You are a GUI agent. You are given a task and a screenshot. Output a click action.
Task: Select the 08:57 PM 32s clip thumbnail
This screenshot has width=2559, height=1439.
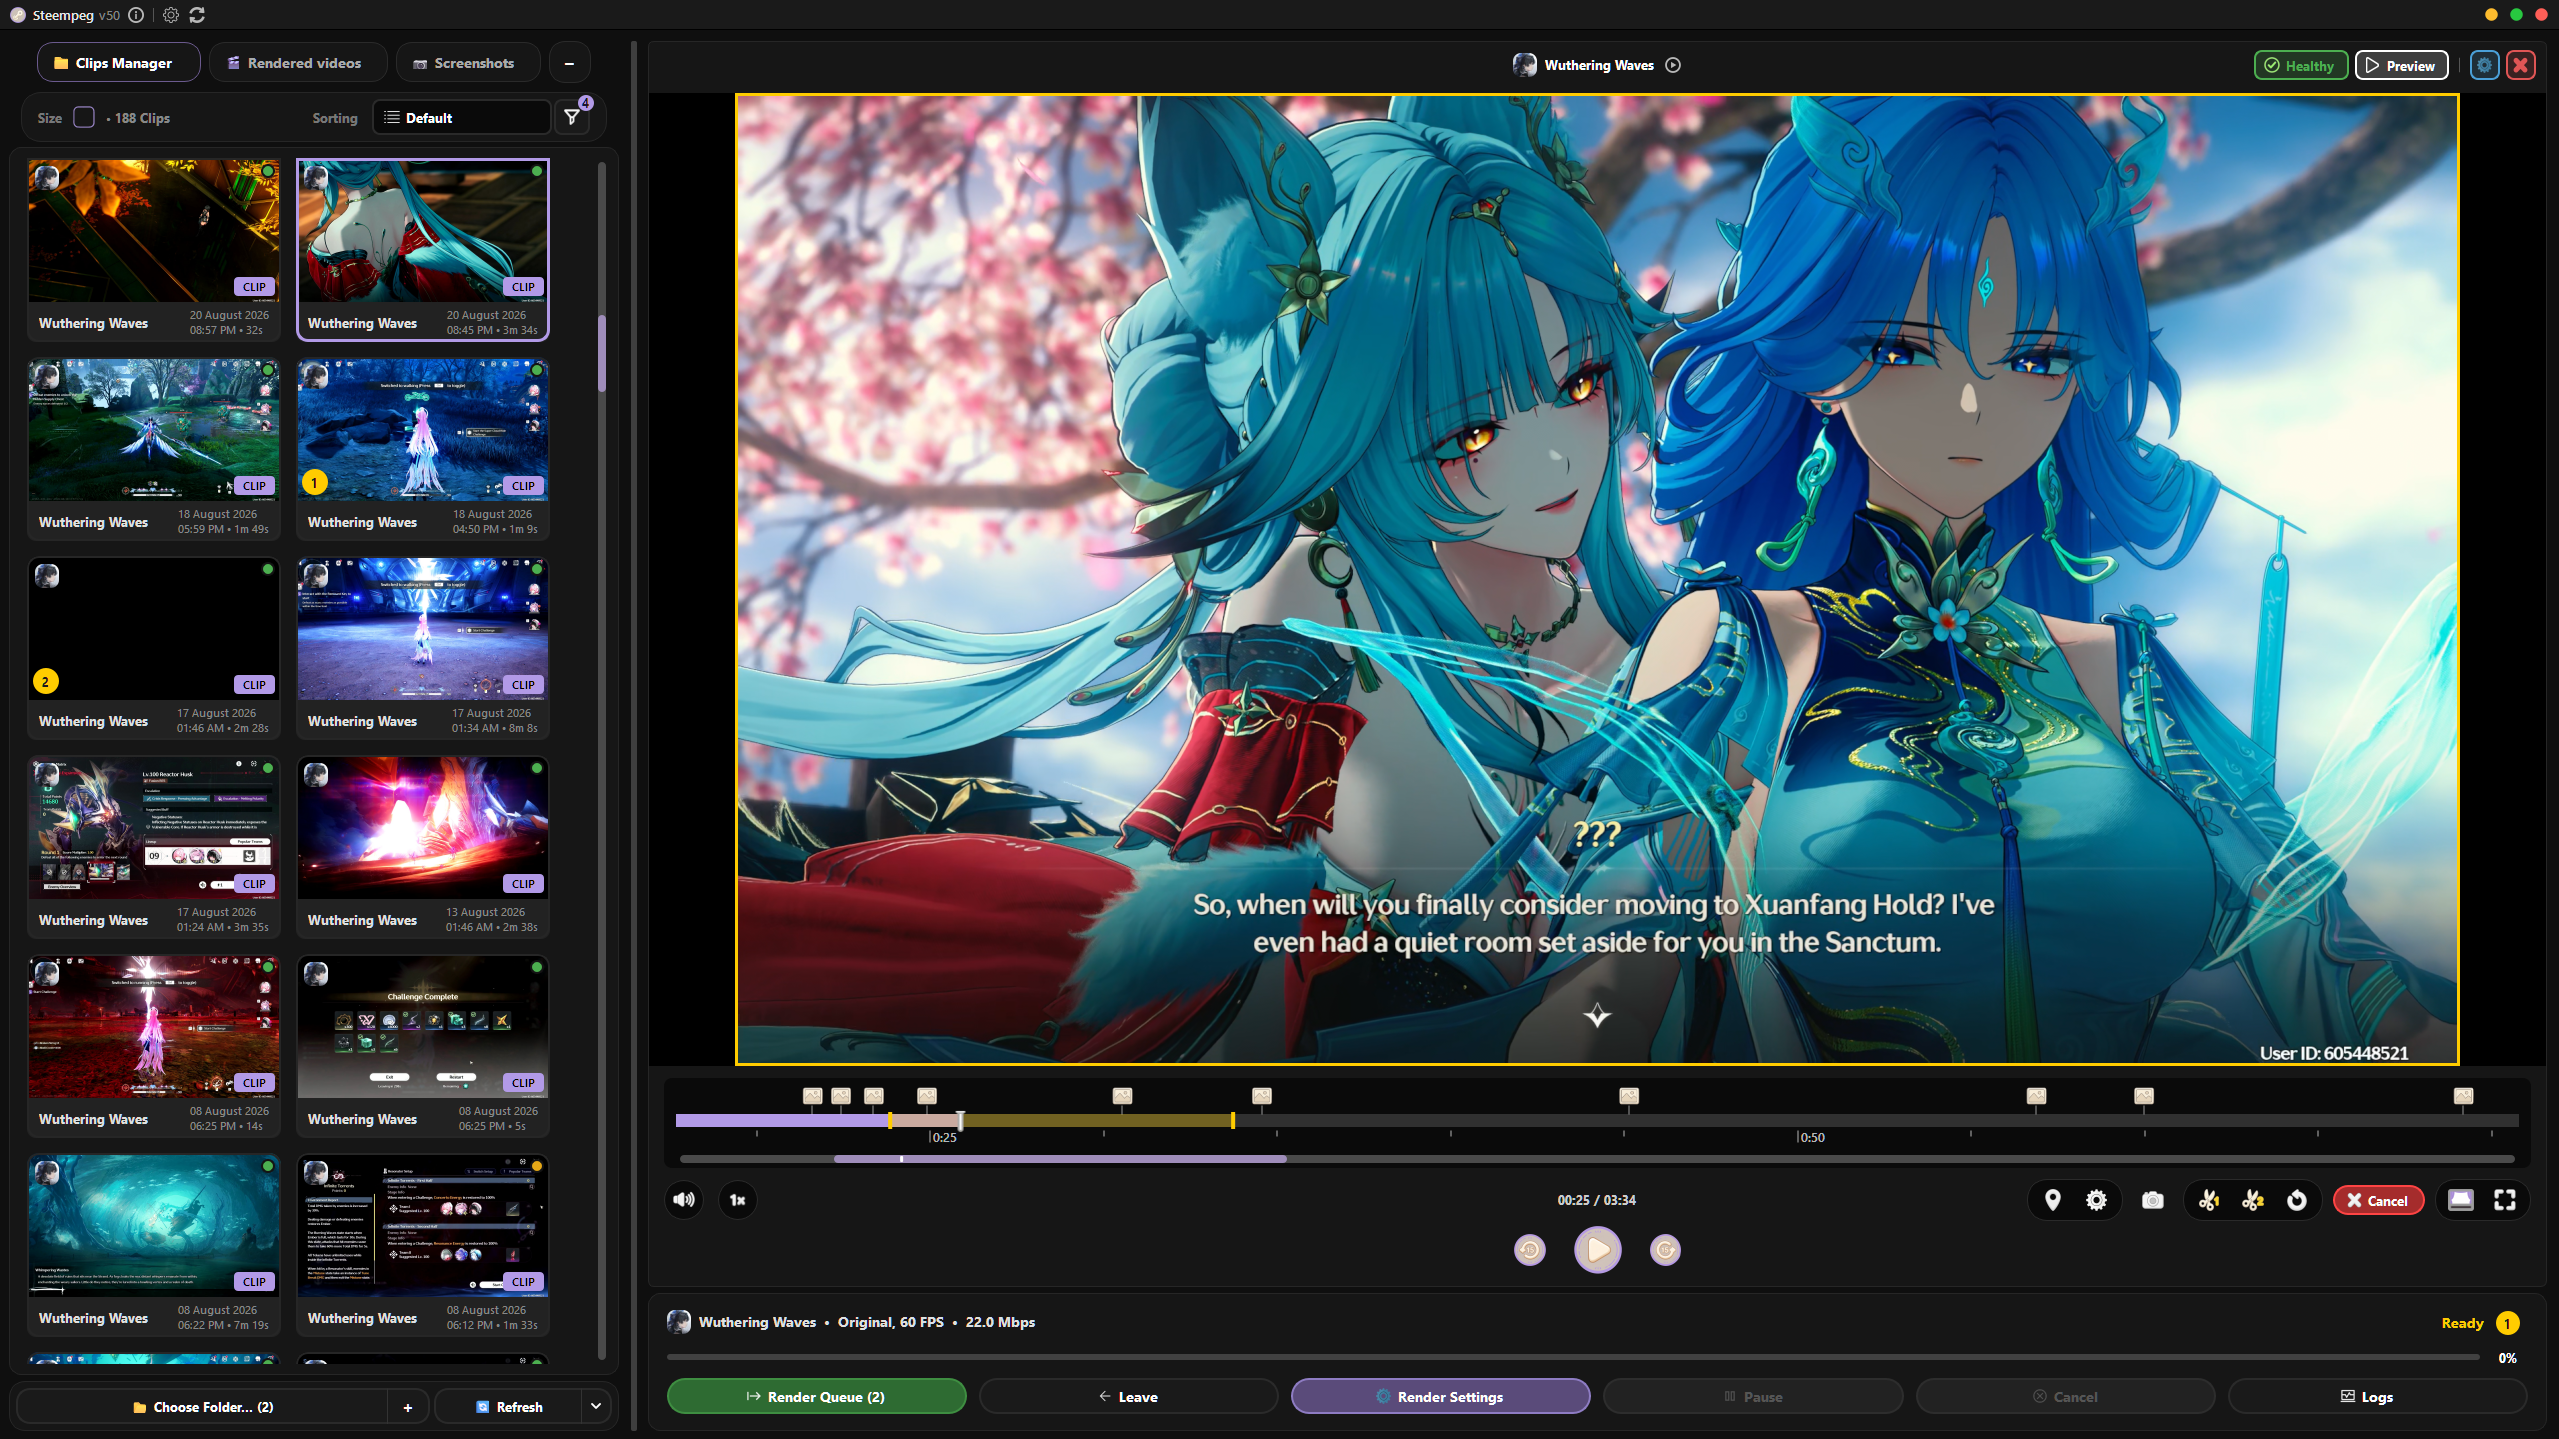[x=154, y=231]
